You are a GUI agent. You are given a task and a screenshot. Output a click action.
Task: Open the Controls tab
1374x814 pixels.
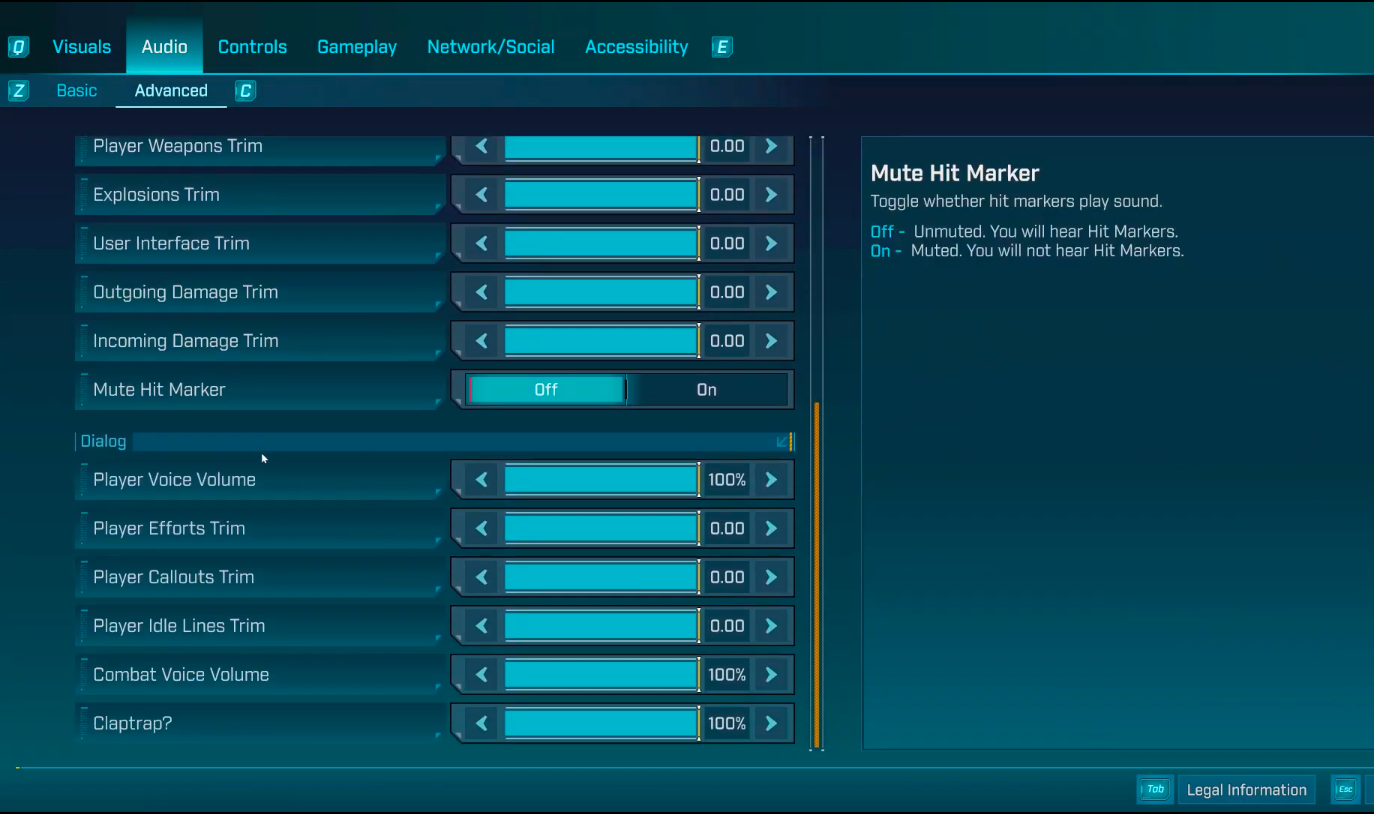tap(252, 47)
